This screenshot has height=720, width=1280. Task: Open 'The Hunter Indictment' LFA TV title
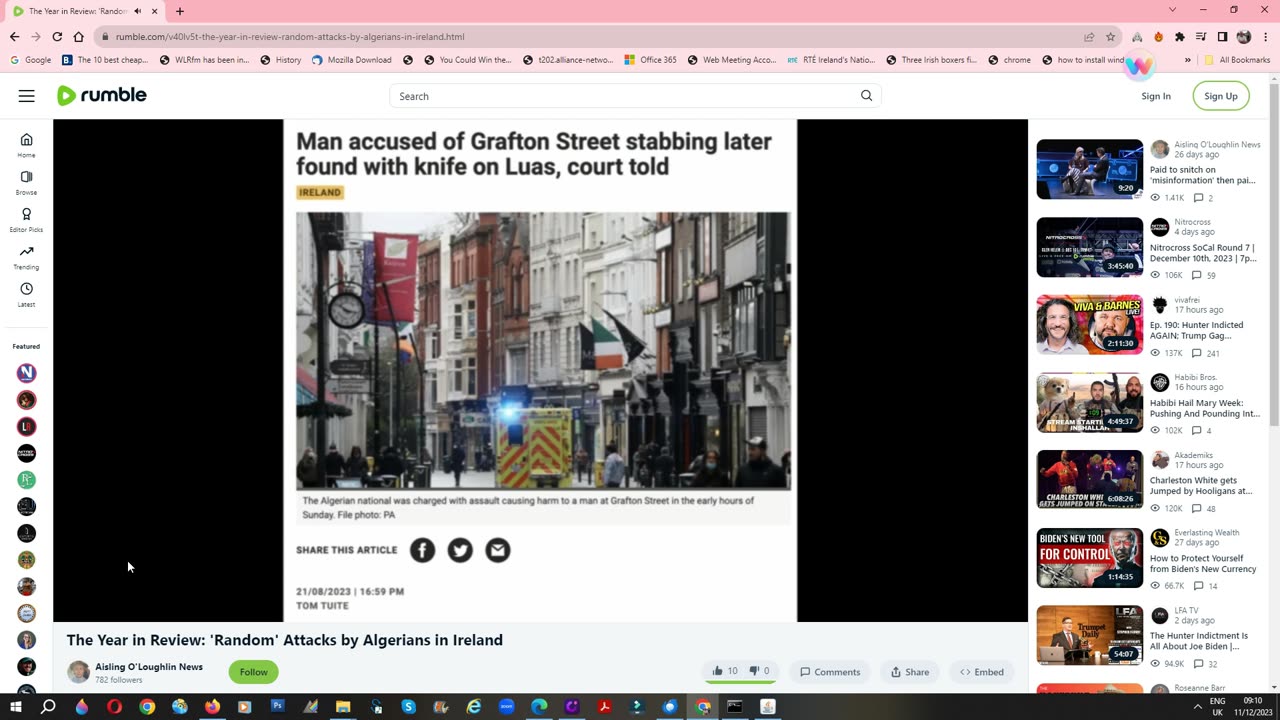point(1199,641)
